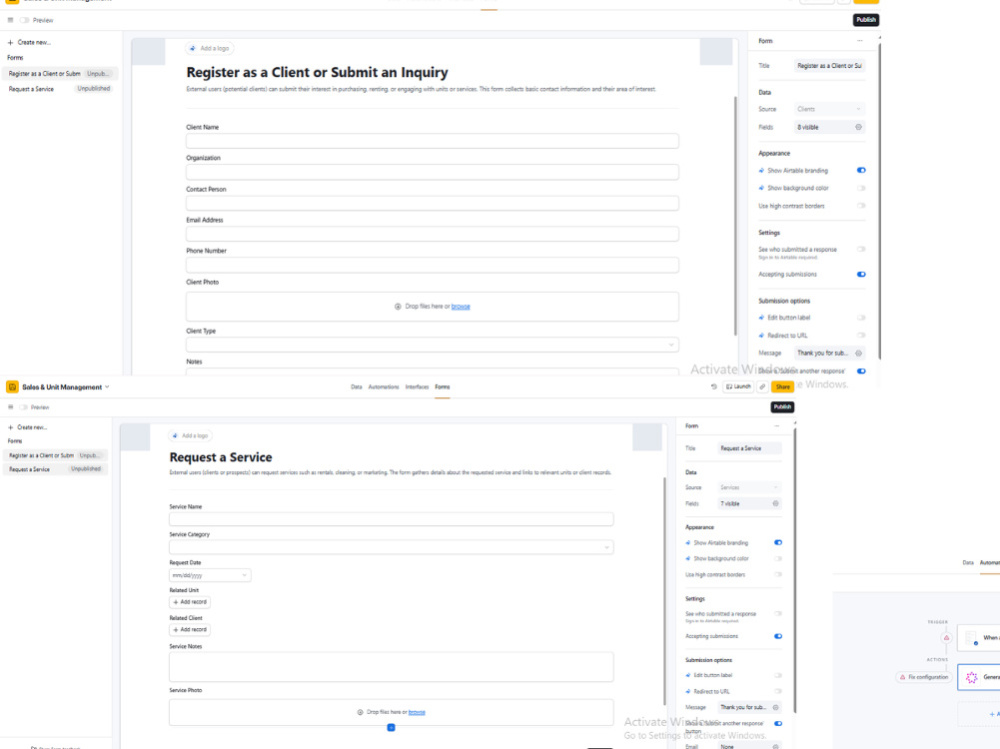Click the browse link under Client Photo
Viewport: 1000px width, 749px height.
(x=460, y=307)
